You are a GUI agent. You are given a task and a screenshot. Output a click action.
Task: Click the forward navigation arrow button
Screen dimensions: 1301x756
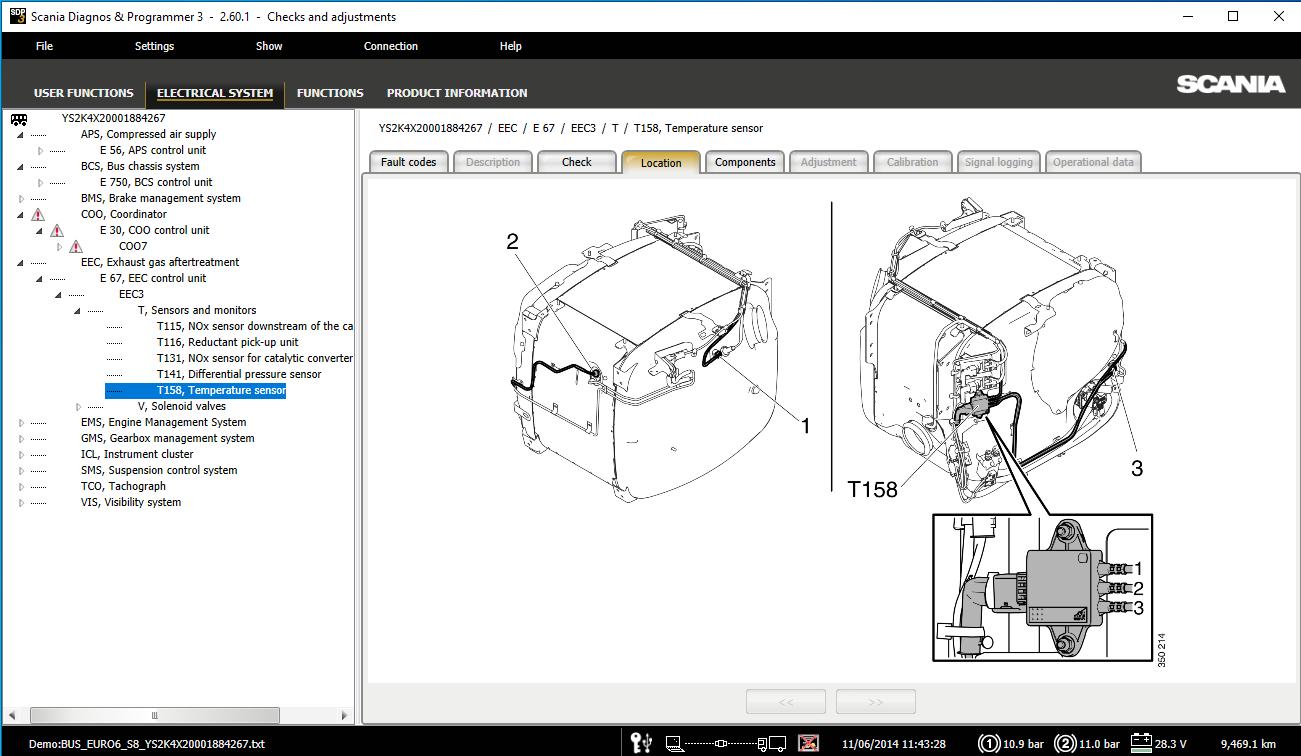coord(874,700)
